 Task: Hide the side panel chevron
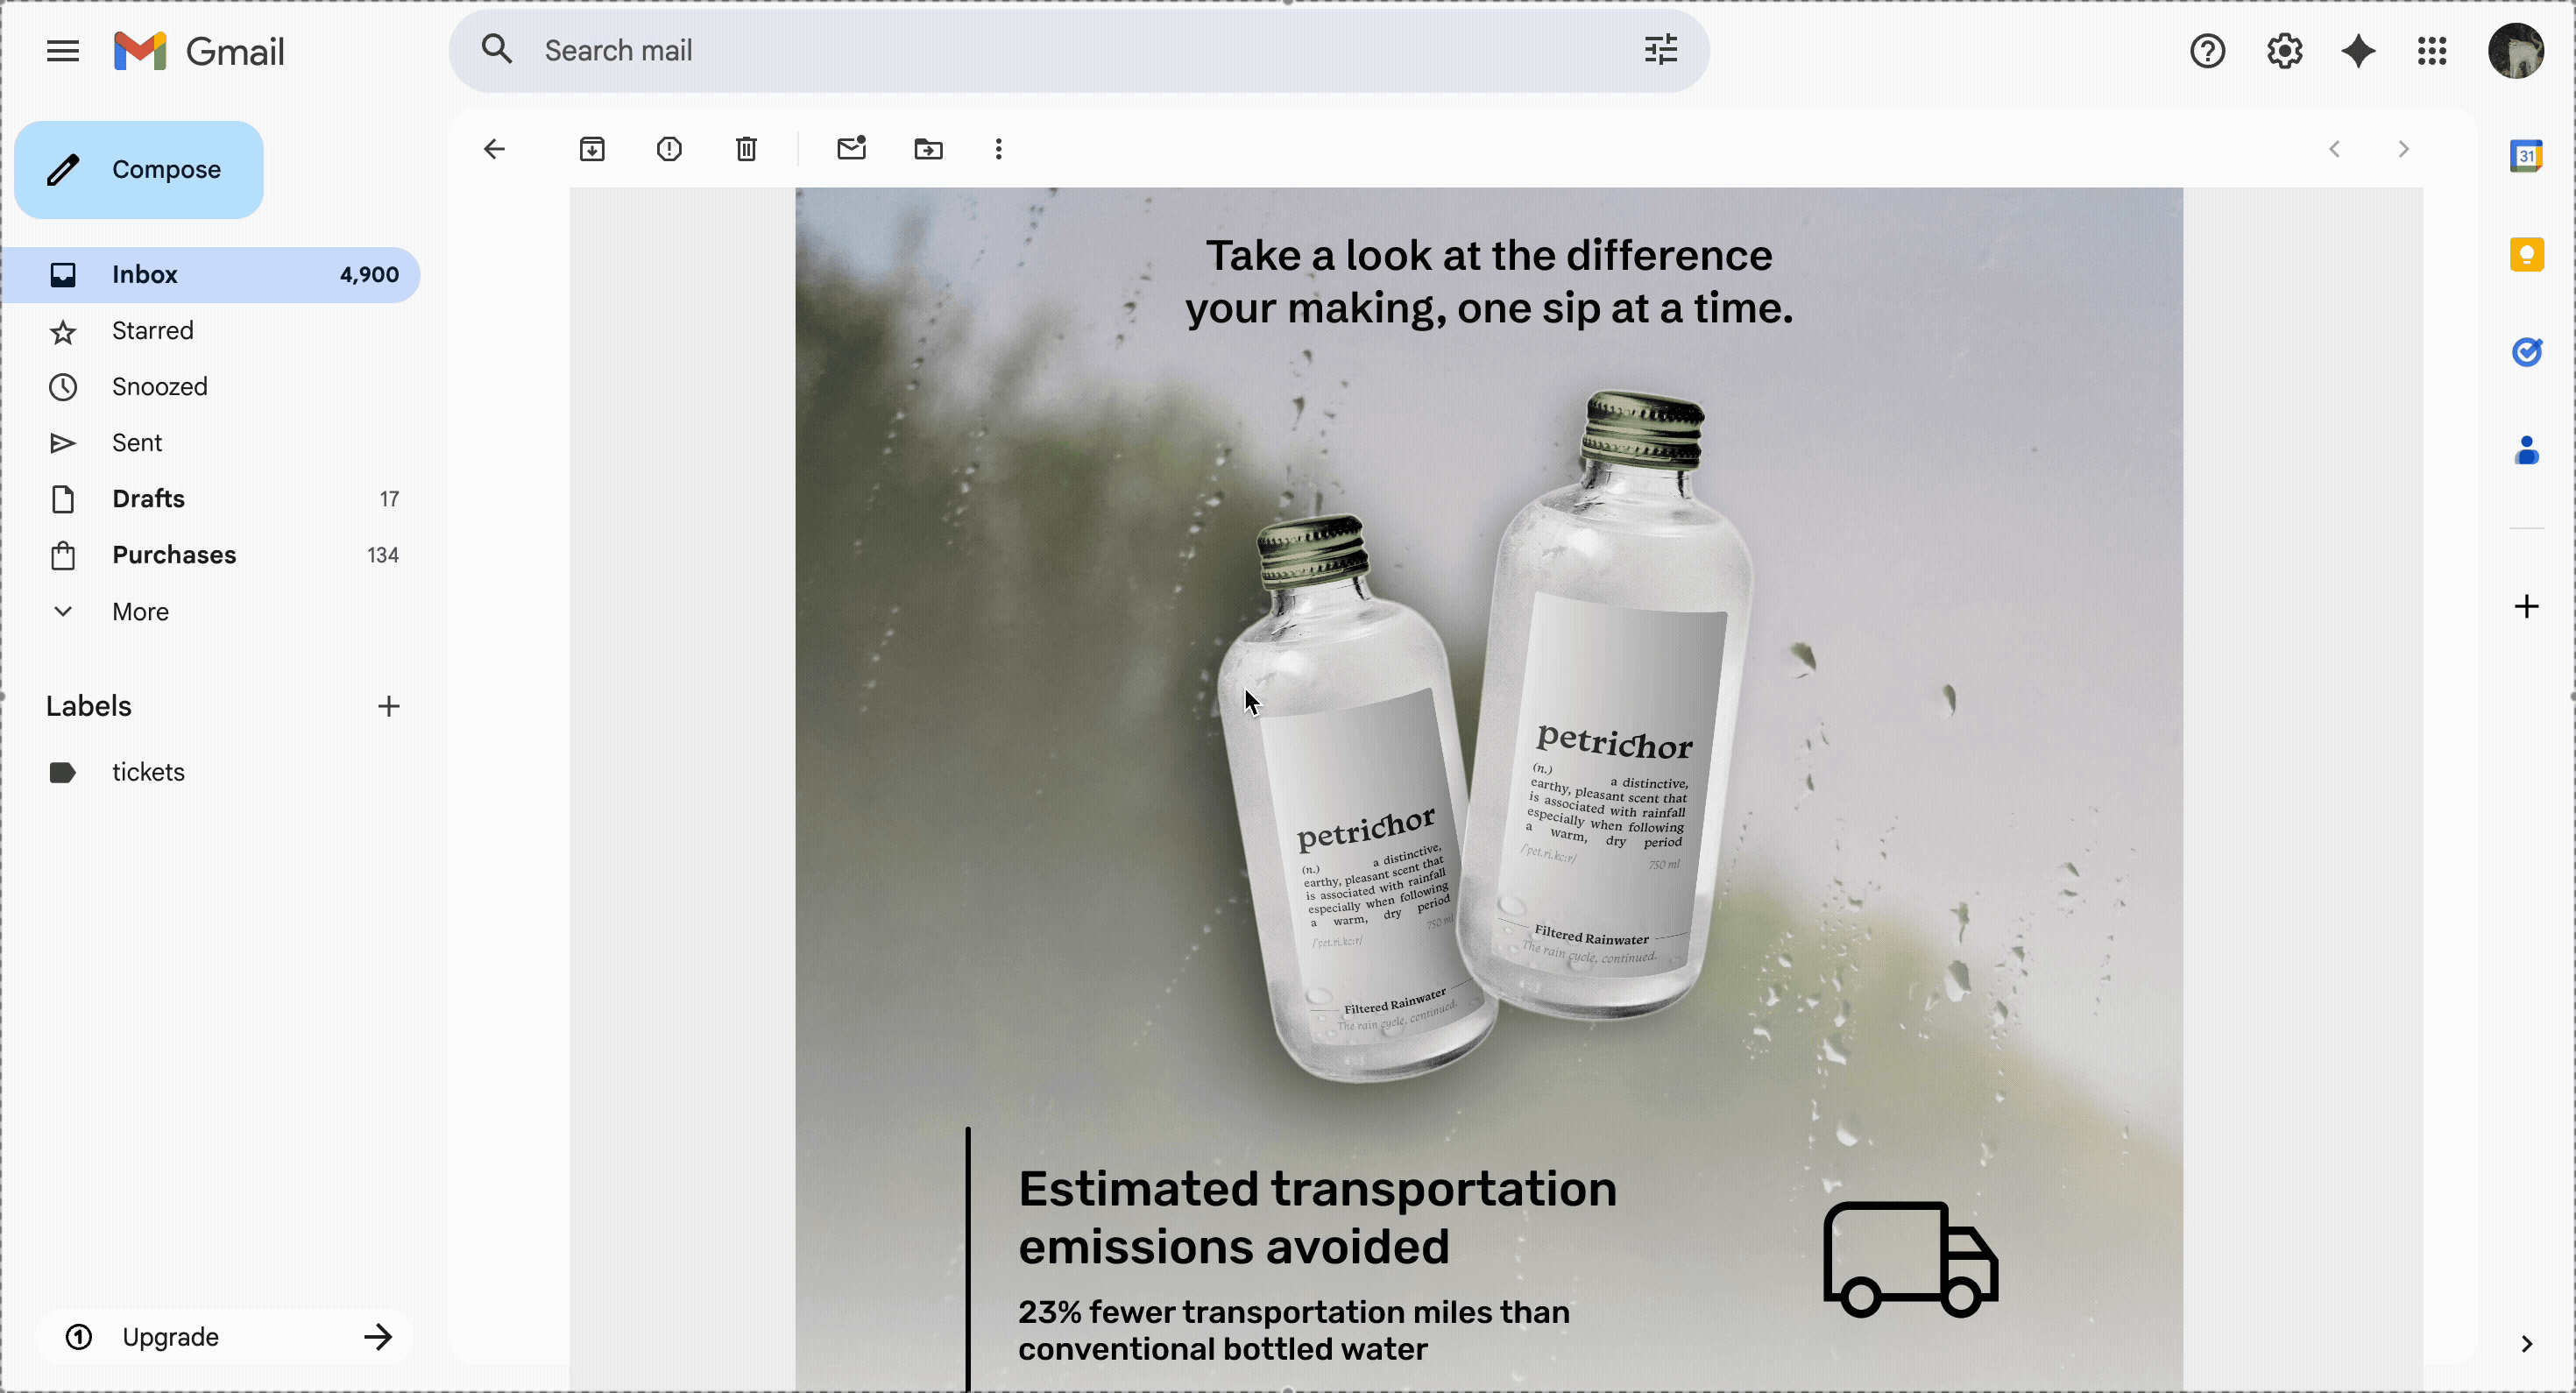click(x=2526, y=1343)
